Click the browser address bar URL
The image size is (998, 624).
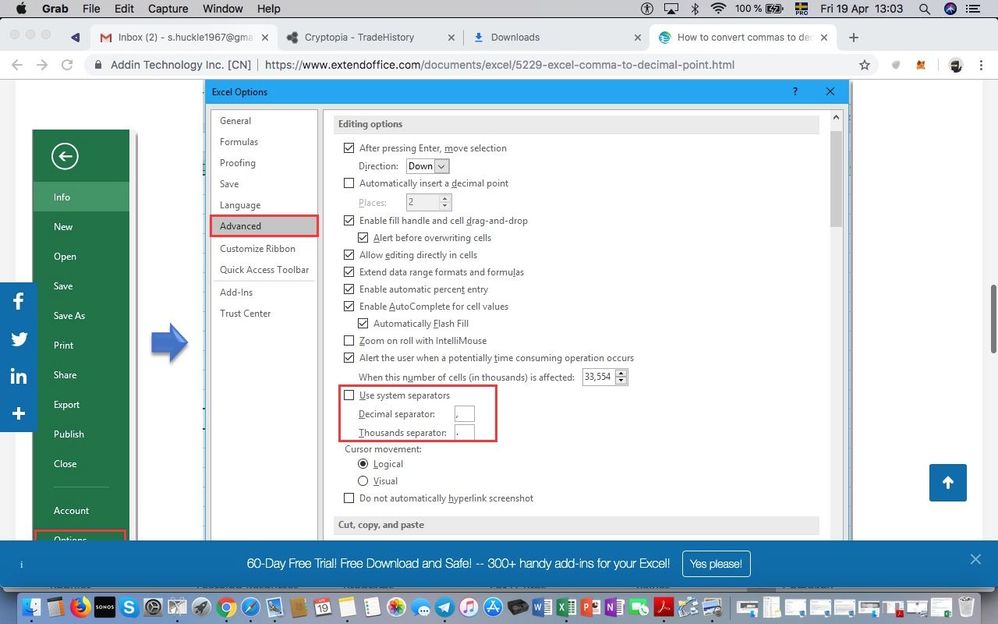[x=500, y=65]
